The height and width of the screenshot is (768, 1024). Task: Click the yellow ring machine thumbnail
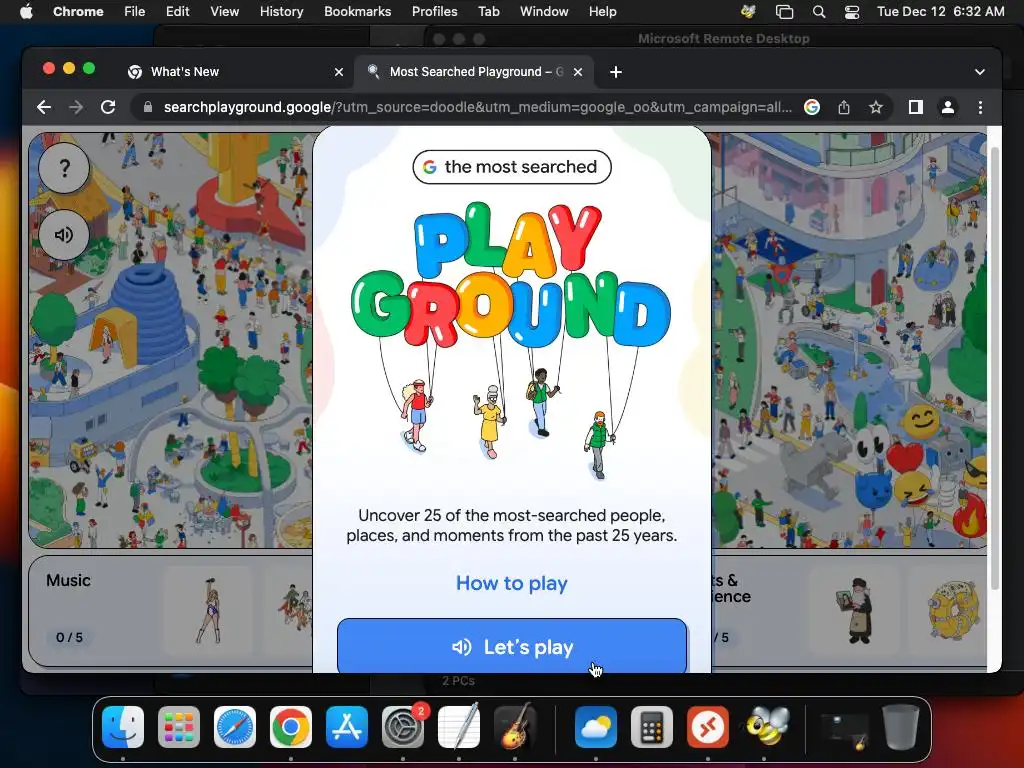tap(953, 611)
